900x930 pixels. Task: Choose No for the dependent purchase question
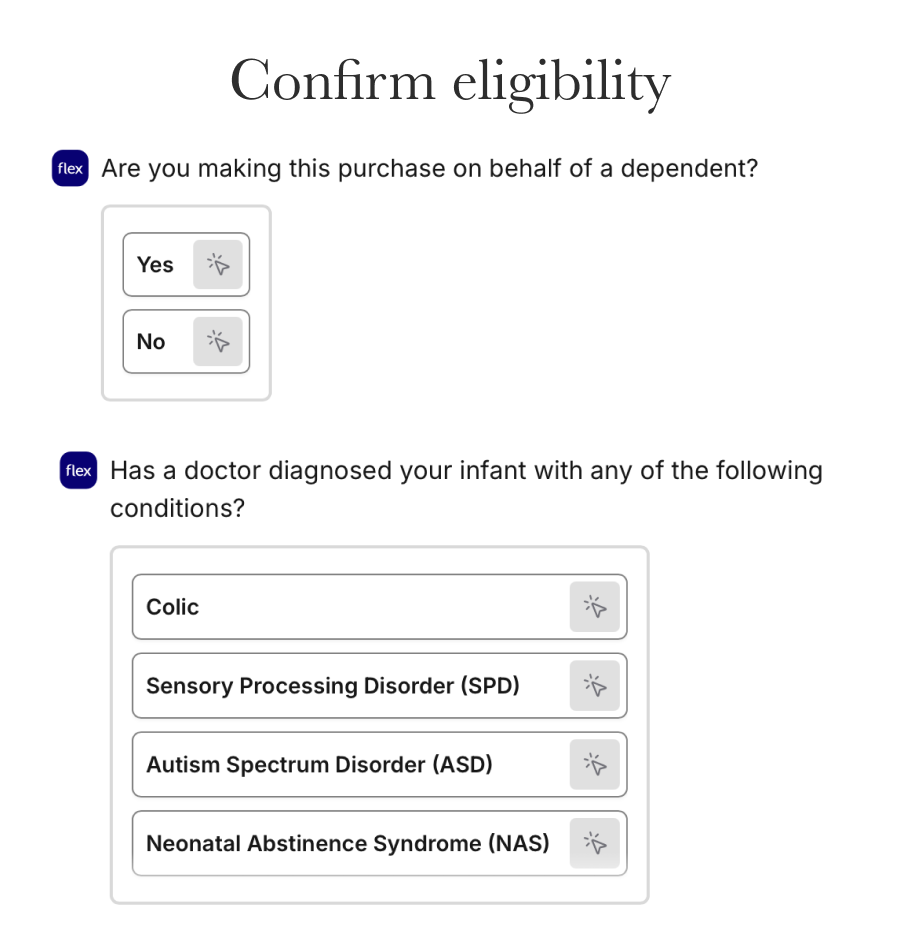[151, 342]
